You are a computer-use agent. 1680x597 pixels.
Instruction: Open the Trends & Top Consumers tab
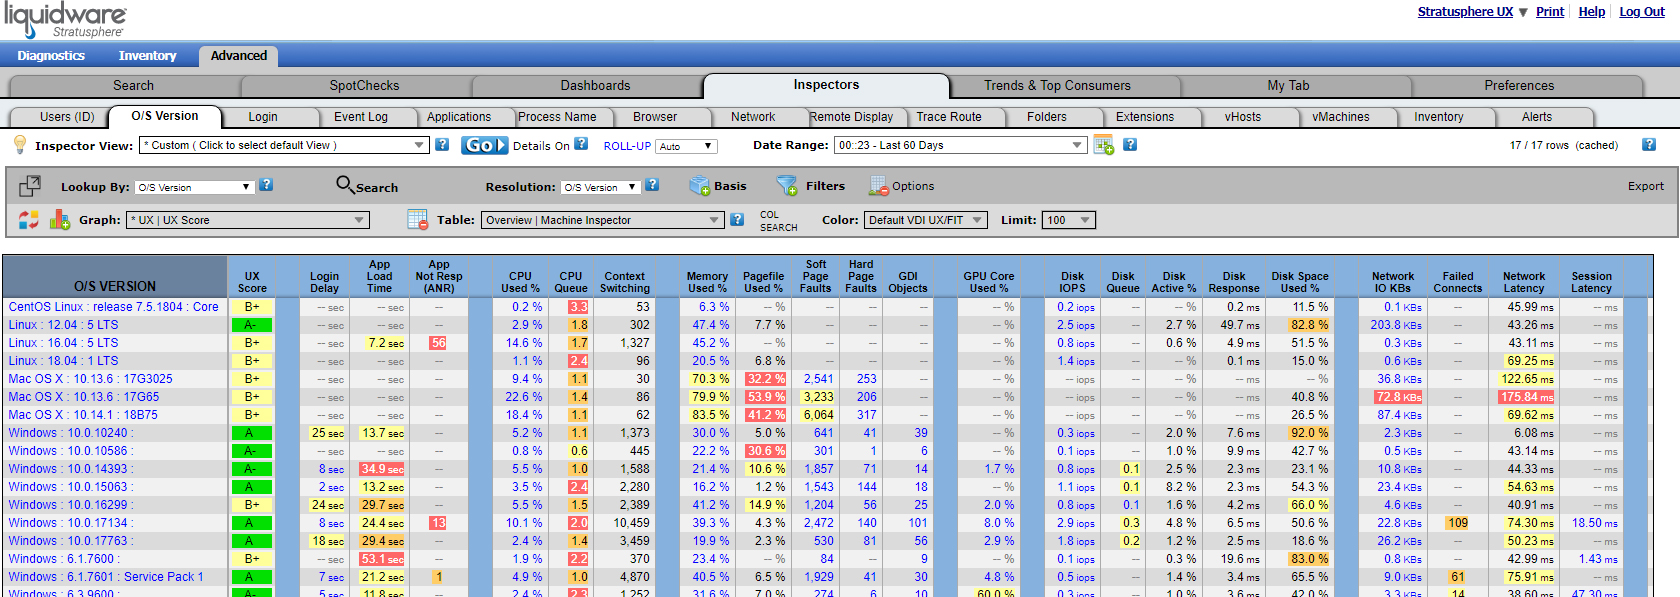point(1057,86)
